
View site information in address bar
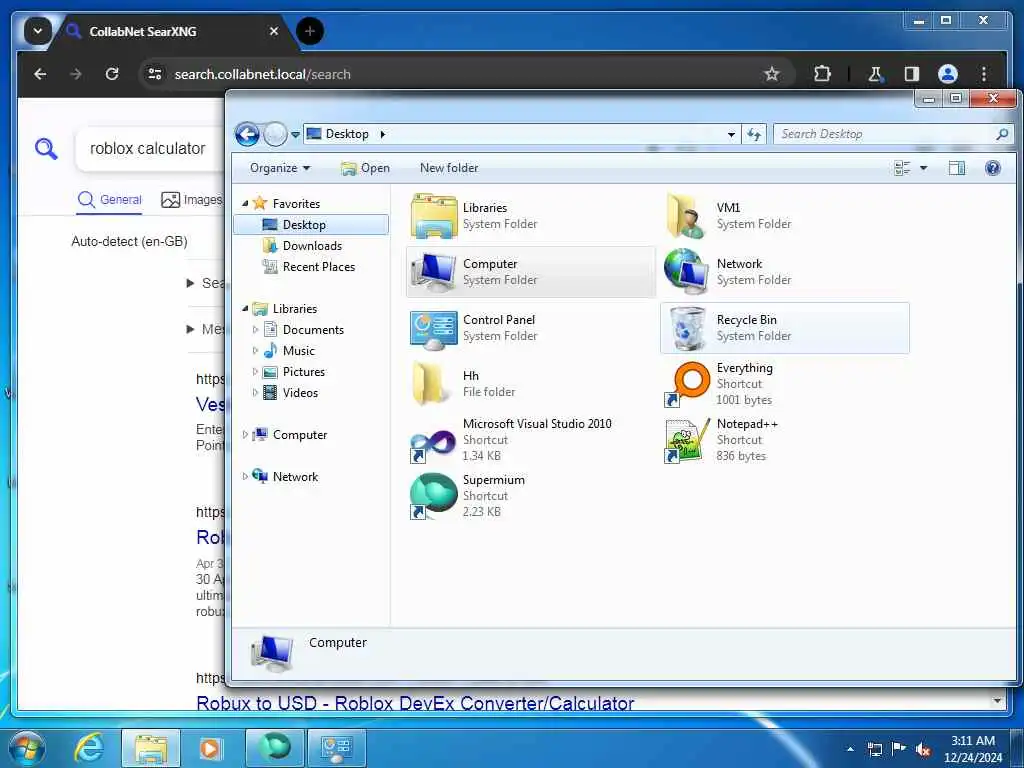154,74
